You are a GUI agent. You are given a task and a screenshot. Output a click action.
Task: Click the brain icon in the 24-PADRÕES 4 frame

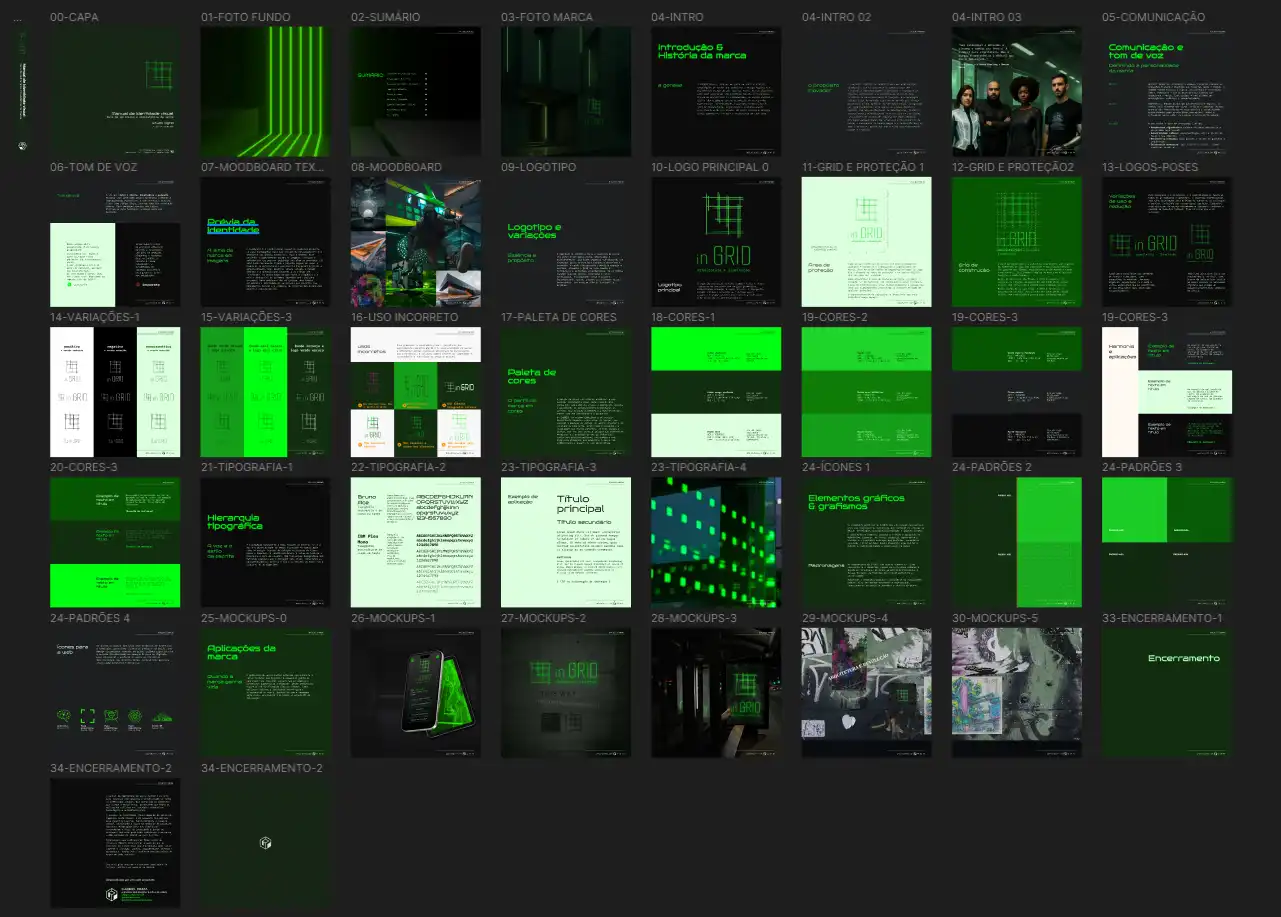pyautogui.click(x=62, y=716)
